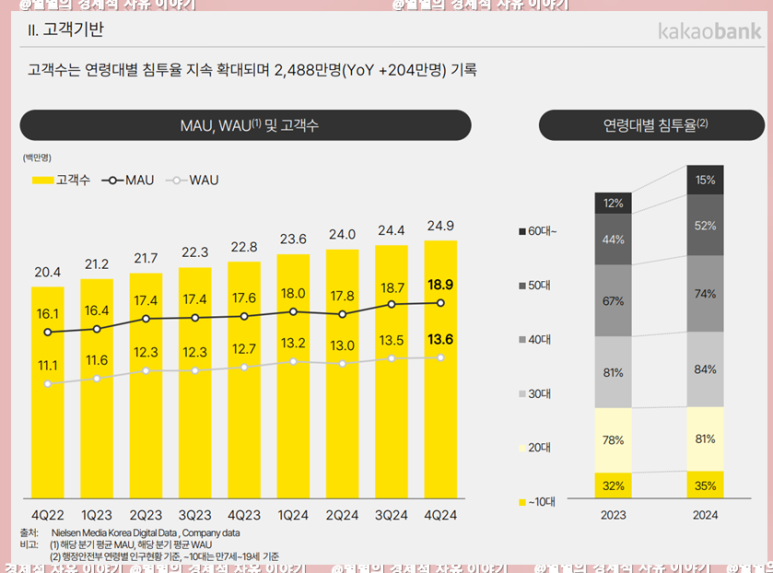Click the 21.2 customer count value
Image resolution: width=773 pixels, height=573 pixels.
(x=97, y=264)
